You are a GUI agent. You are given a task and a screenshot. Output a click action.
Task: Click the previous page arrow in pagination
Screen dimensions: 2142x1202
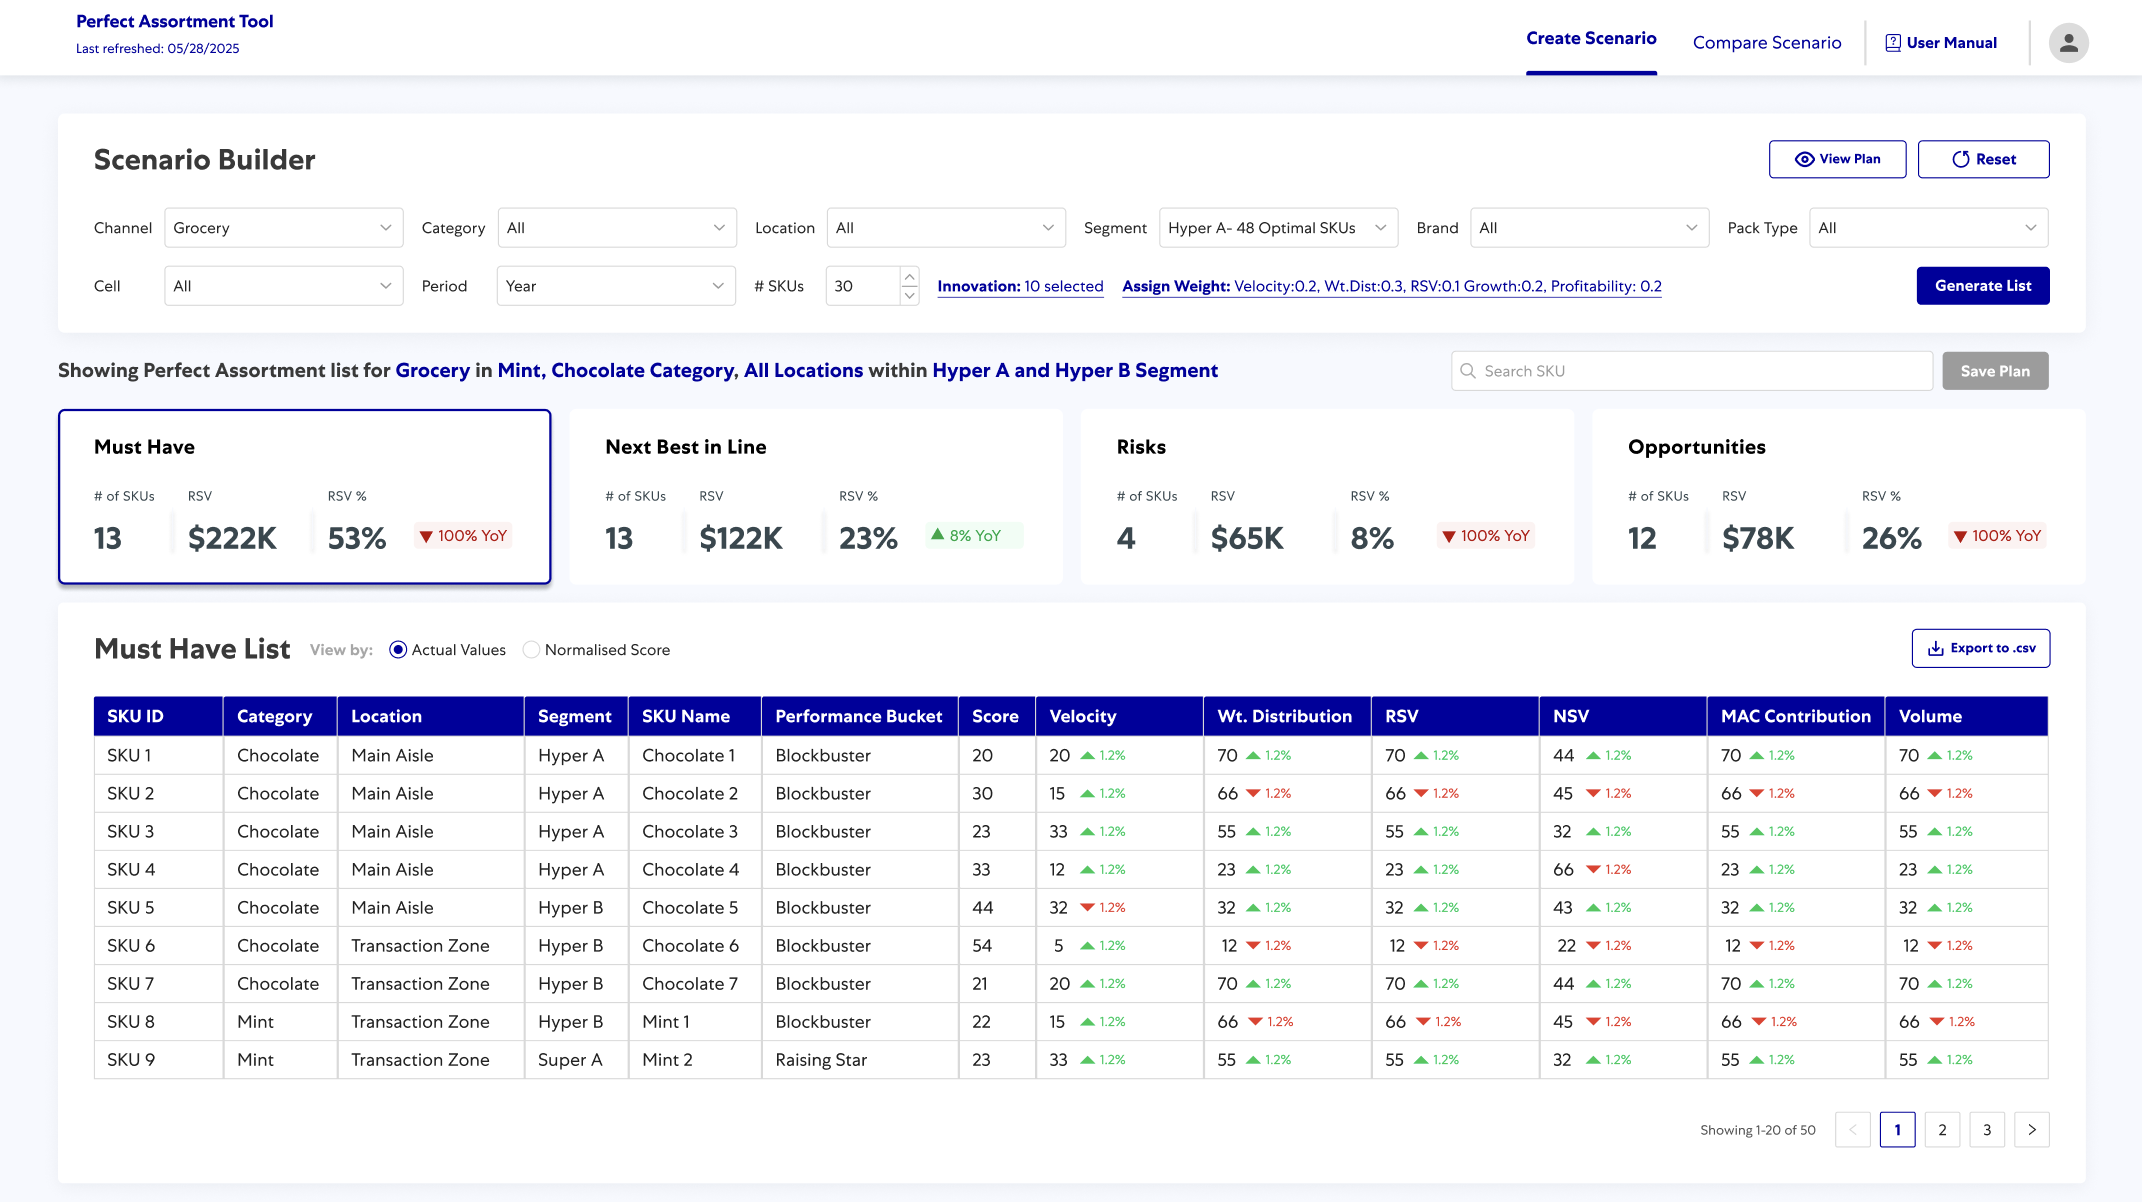pos(1853,1130)
